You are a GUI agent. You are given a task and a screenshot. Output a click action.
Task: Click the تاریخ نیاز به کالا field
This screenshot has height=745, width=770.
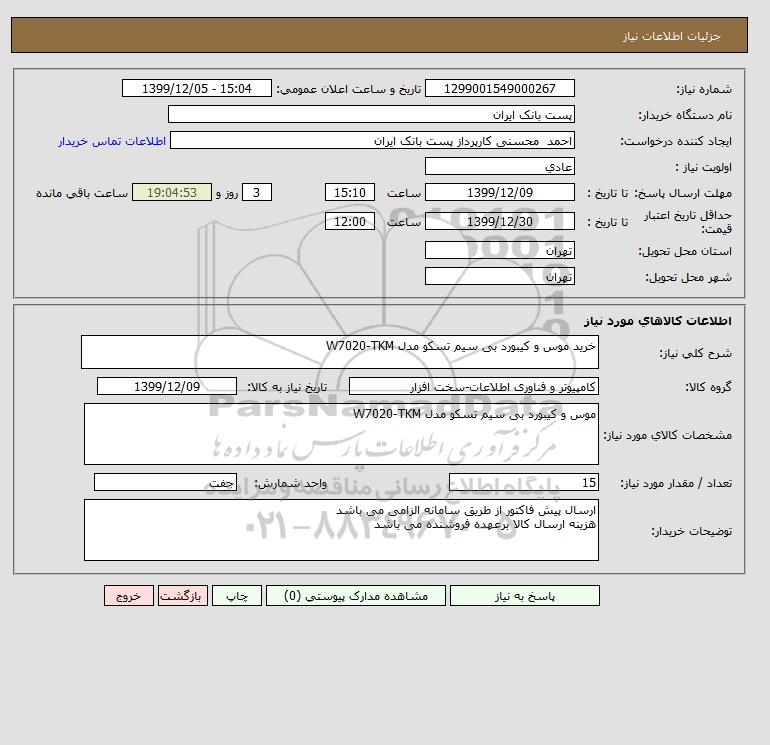pyautogui.click(x=167, y=386)
